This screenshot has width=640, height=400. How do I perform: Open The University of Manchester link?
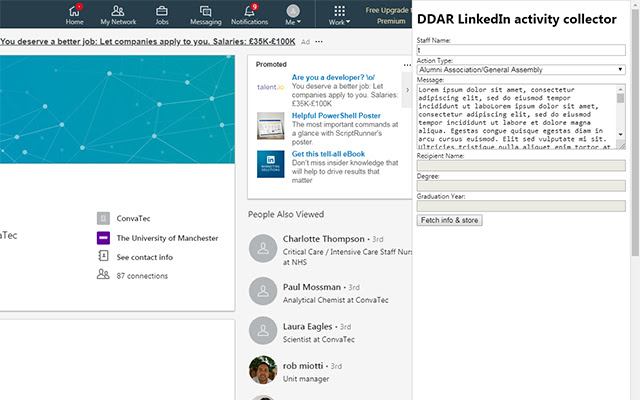point(167,238)
